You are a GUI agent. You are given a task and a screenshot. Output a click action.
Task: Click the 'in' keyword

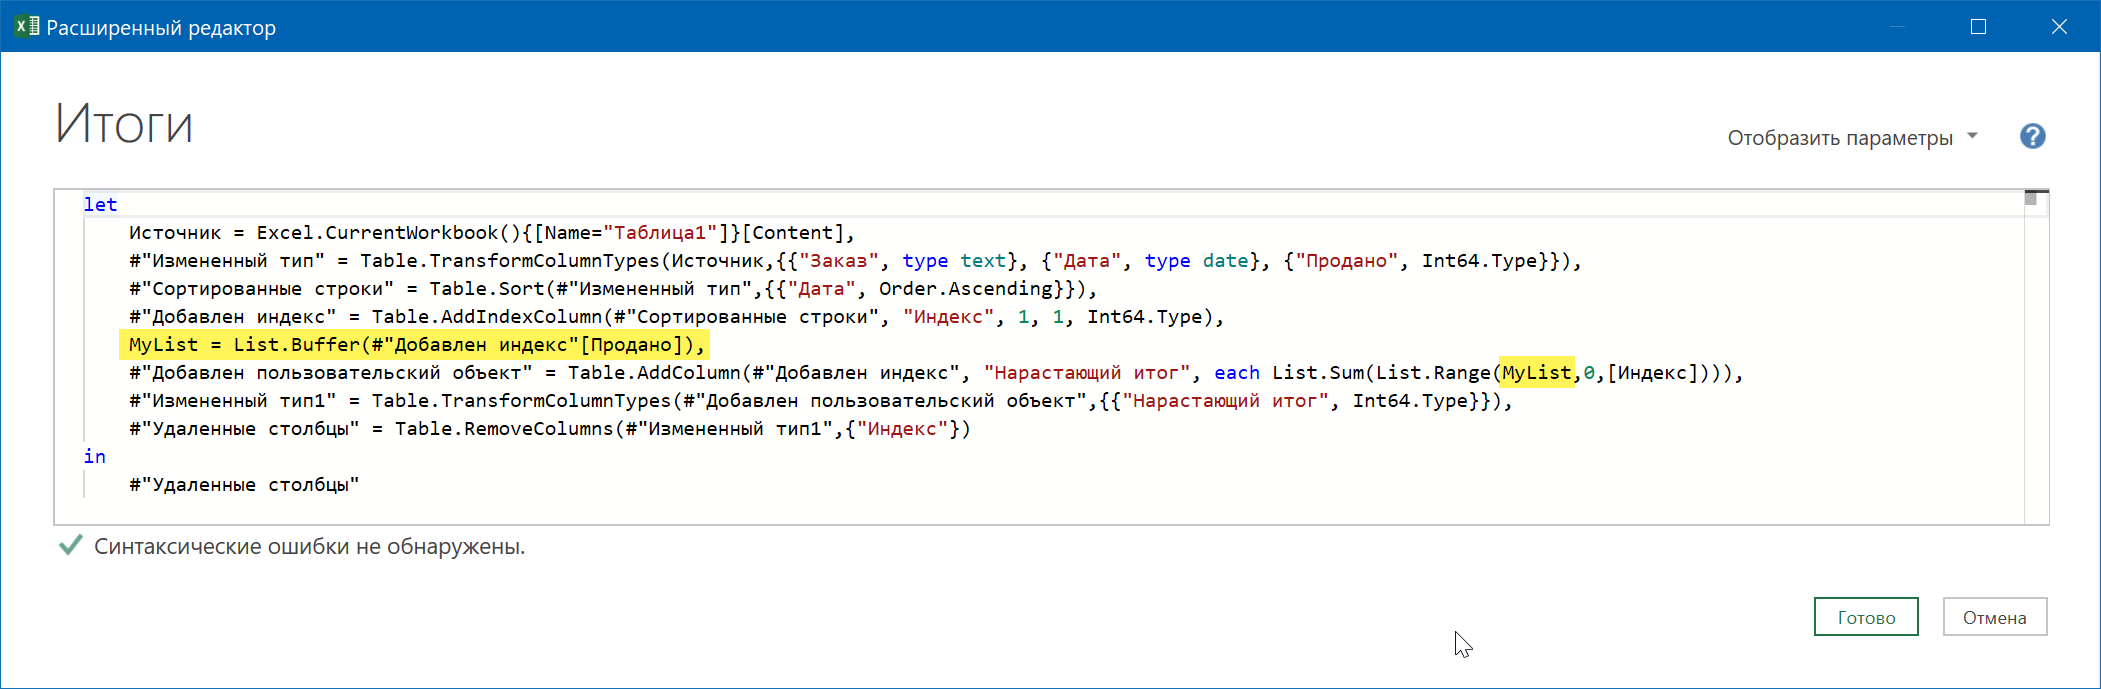pyautogui.click(x=95, y=456)
